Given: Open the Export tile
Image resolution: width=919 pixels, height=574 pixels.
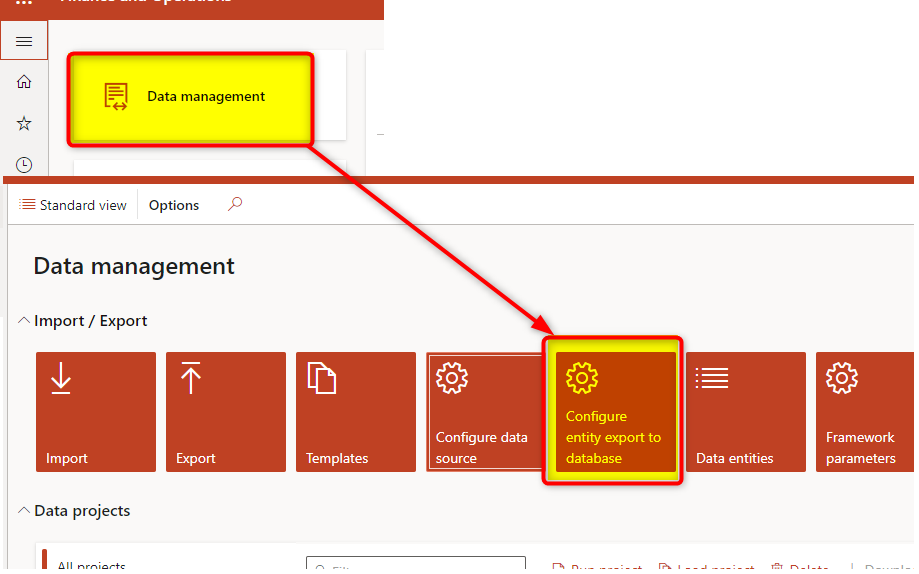Looking at the screenshot, I should [226, 412].
